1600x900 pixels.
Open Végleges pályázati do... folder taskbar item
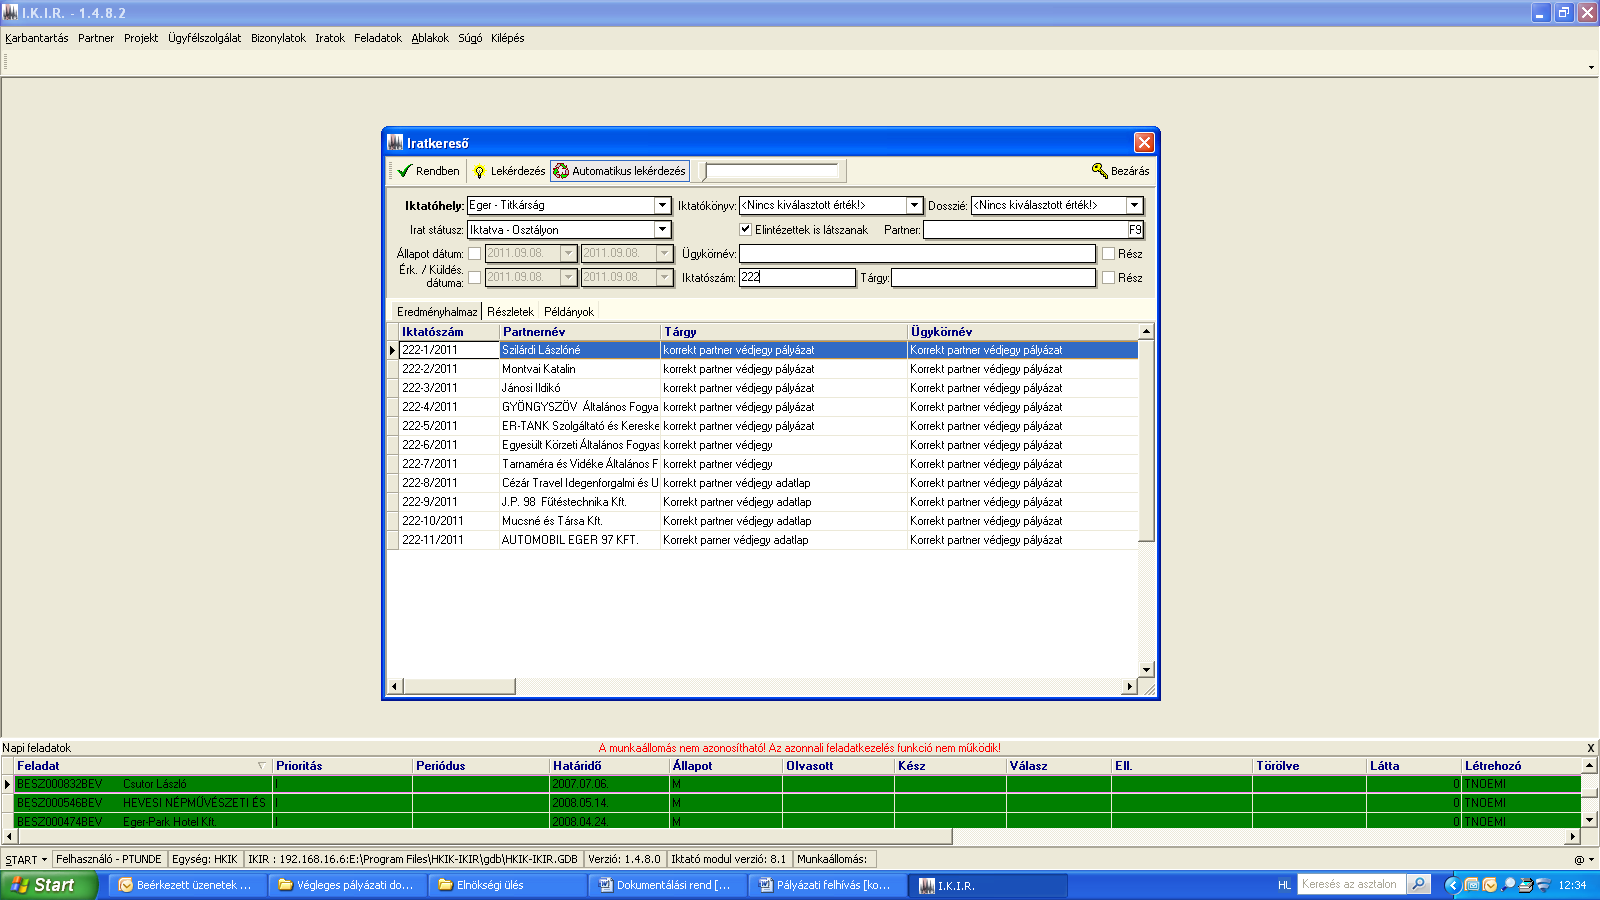click(346, 885)
